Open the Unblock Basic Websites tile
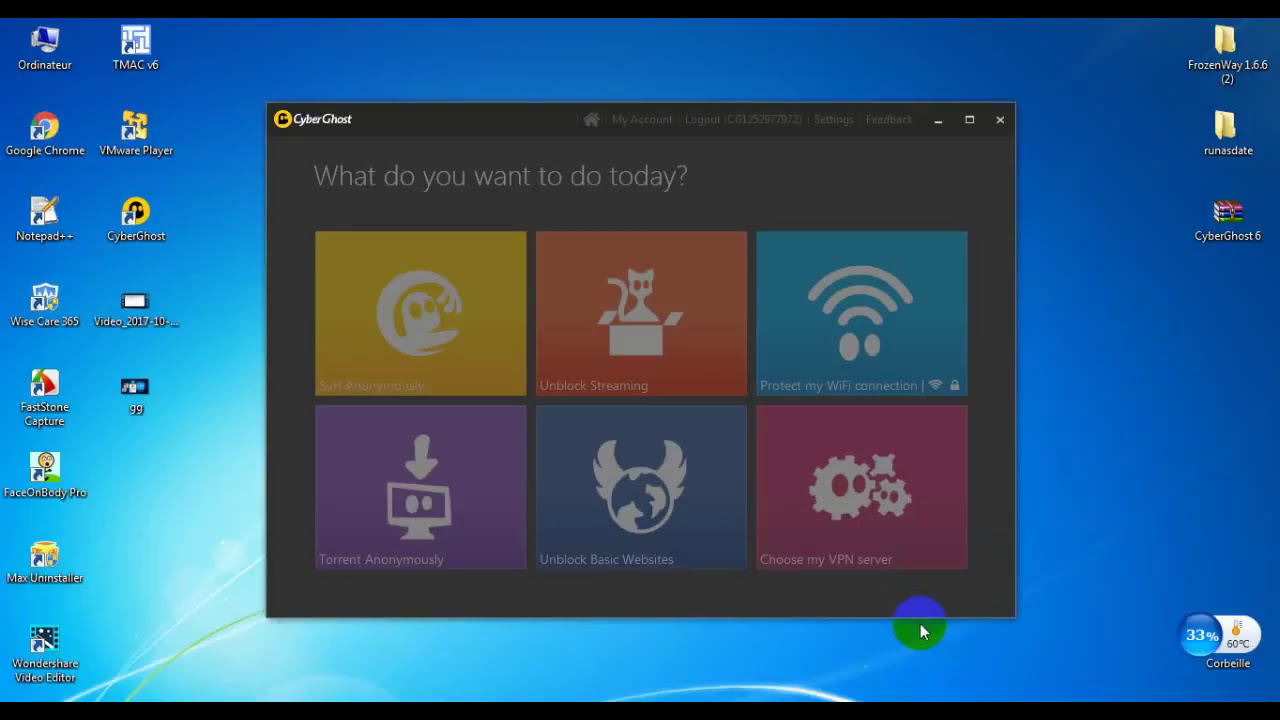Viewport: 1280px width, 720px height. (641, 487)
